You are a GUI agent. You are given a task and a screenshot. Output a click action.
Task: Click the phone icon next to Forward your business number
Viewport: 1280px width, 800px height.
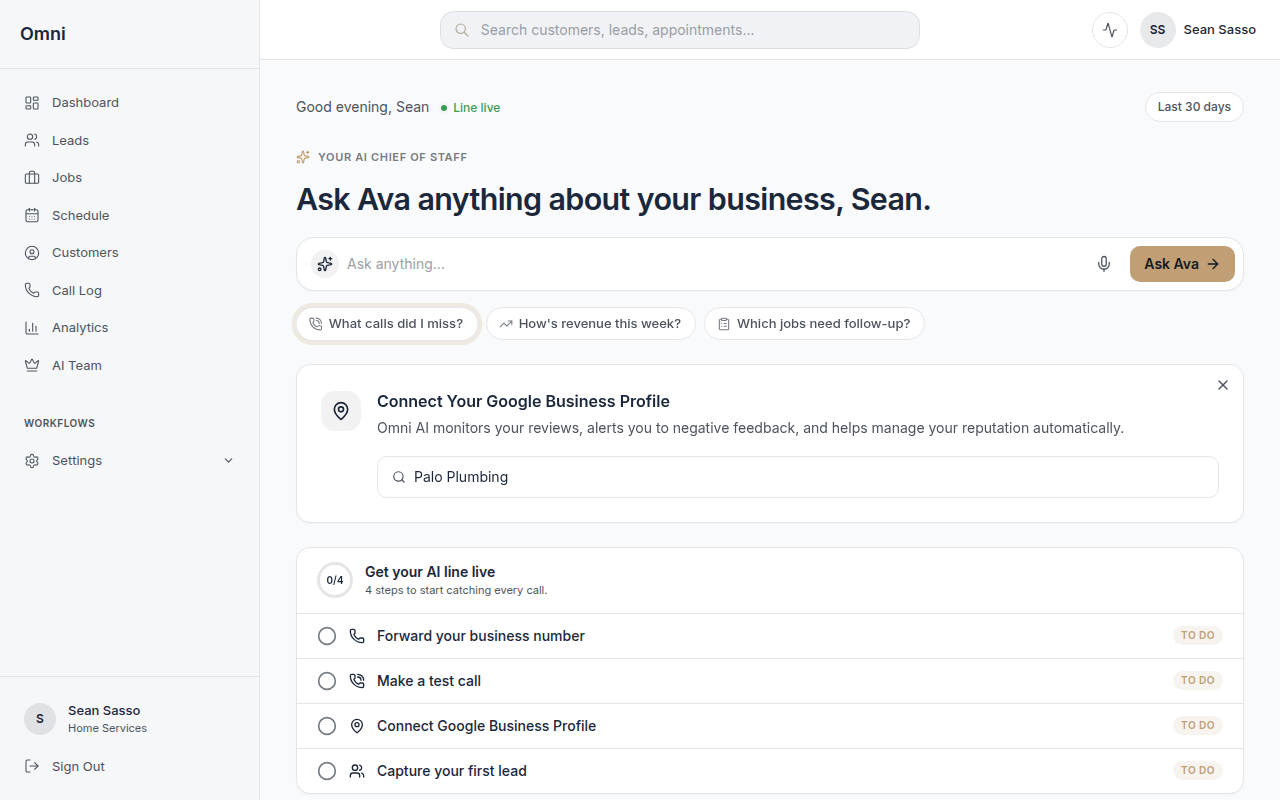tap(357, 636)
